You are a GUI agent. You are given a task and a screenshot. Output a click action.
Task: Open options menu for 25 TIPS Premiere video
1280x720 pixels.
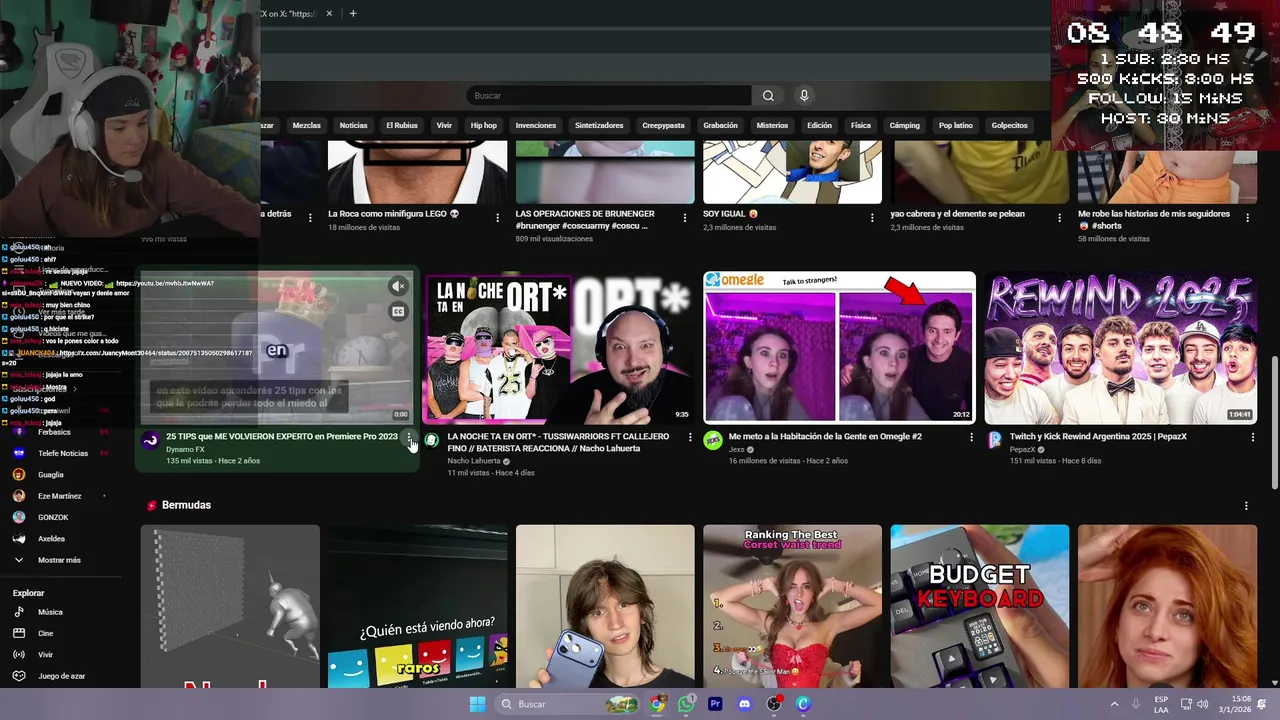tap(409, 438)
